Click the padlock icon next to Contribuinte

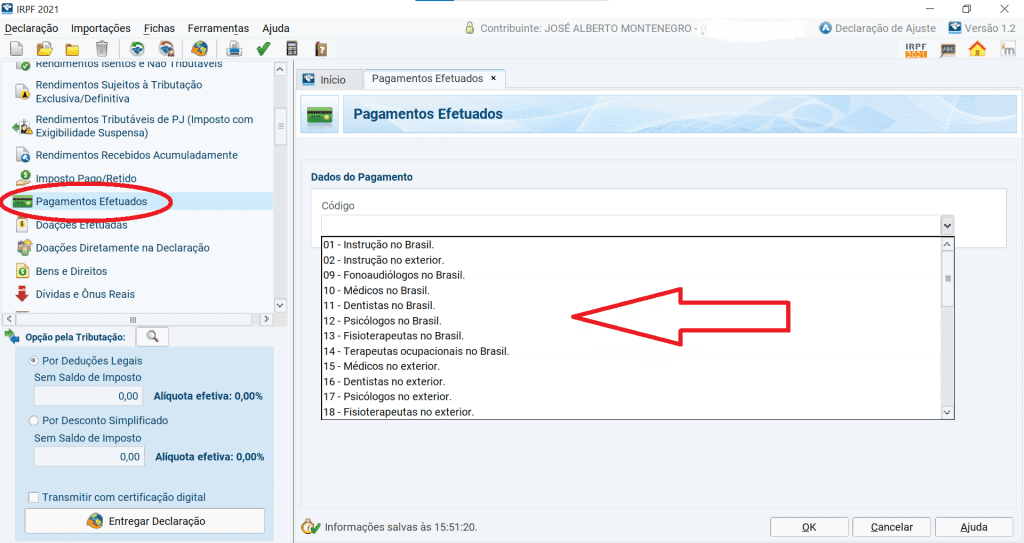pos(470,28)
